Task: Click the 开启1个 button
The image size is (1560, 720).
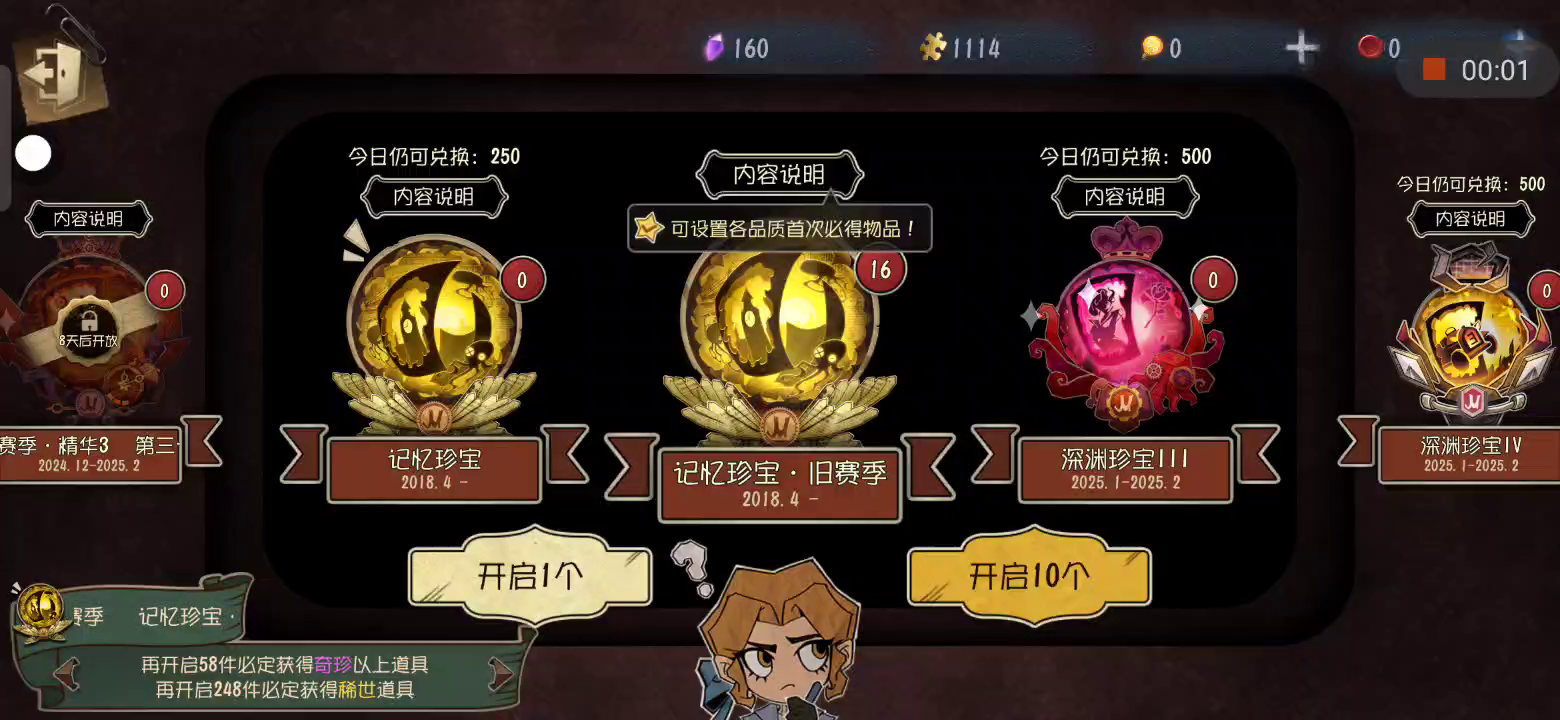Action: (530, 577)
